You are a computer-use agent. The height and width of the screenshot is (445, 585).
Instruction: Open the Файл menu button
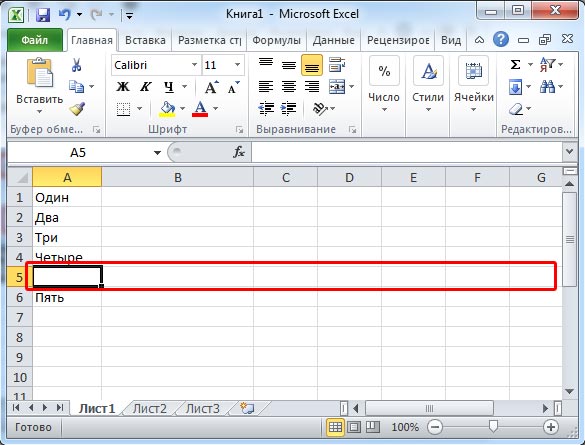(x=35, y=40)
